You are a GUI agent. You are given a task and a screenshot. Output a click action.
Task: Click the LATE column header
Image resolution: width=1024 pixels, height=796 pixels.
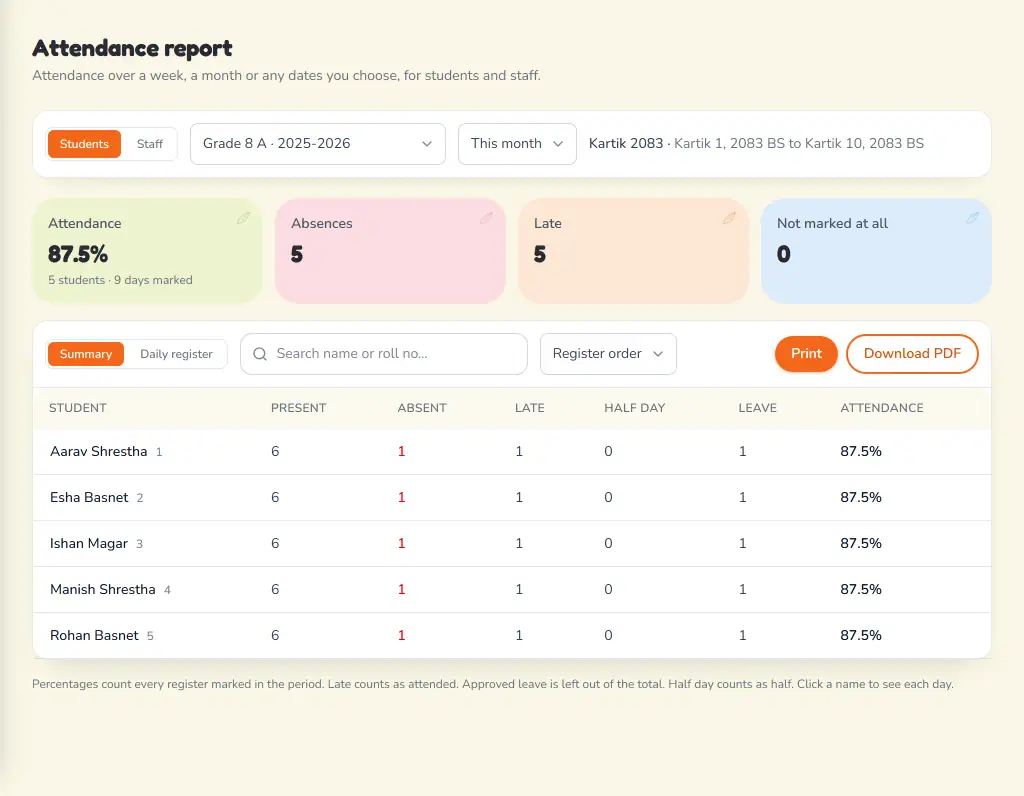pos(530,408)
